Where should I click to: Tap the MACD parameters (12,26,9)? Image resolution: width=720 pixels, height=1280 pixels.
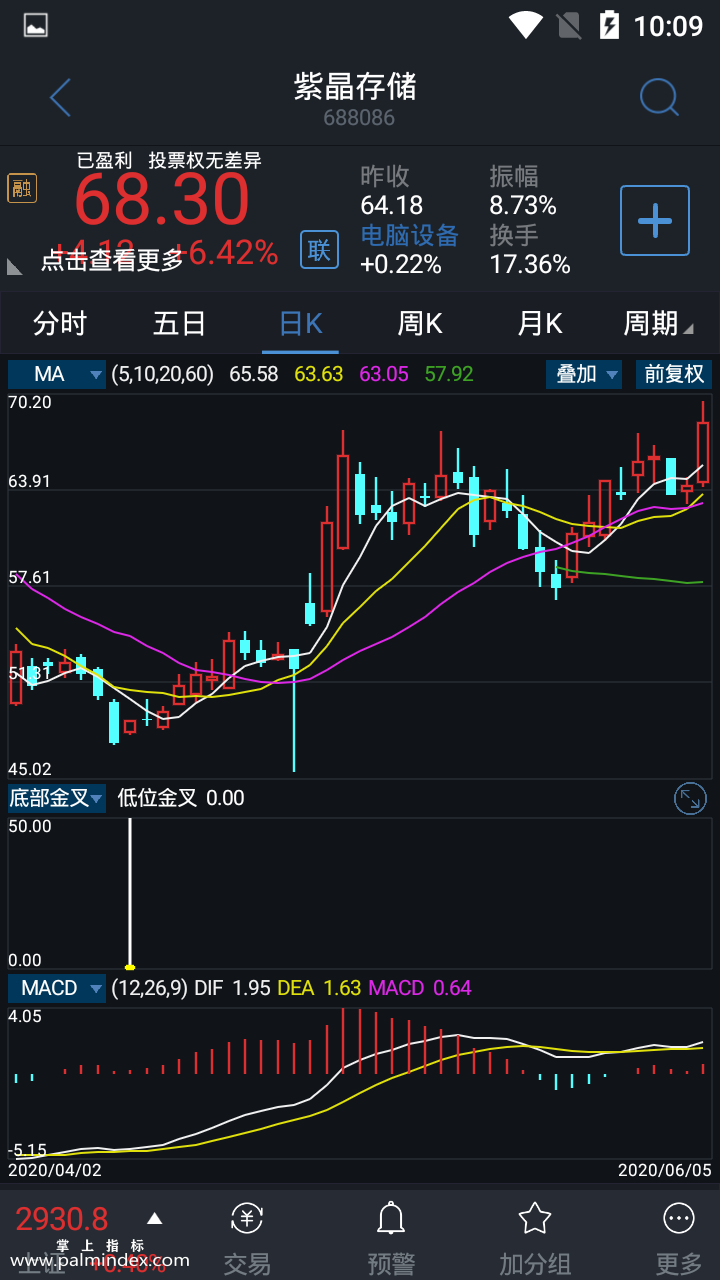pyautogui.click(x=149, y=988)
